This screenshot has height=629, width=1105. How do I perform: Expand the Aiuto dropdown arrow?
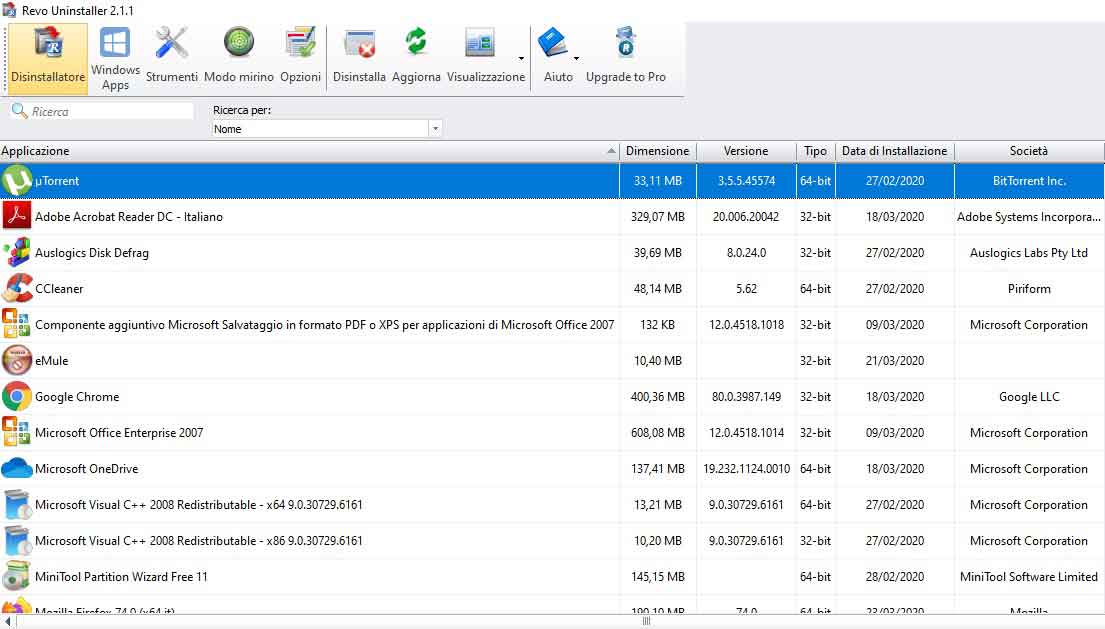point(576,58)
